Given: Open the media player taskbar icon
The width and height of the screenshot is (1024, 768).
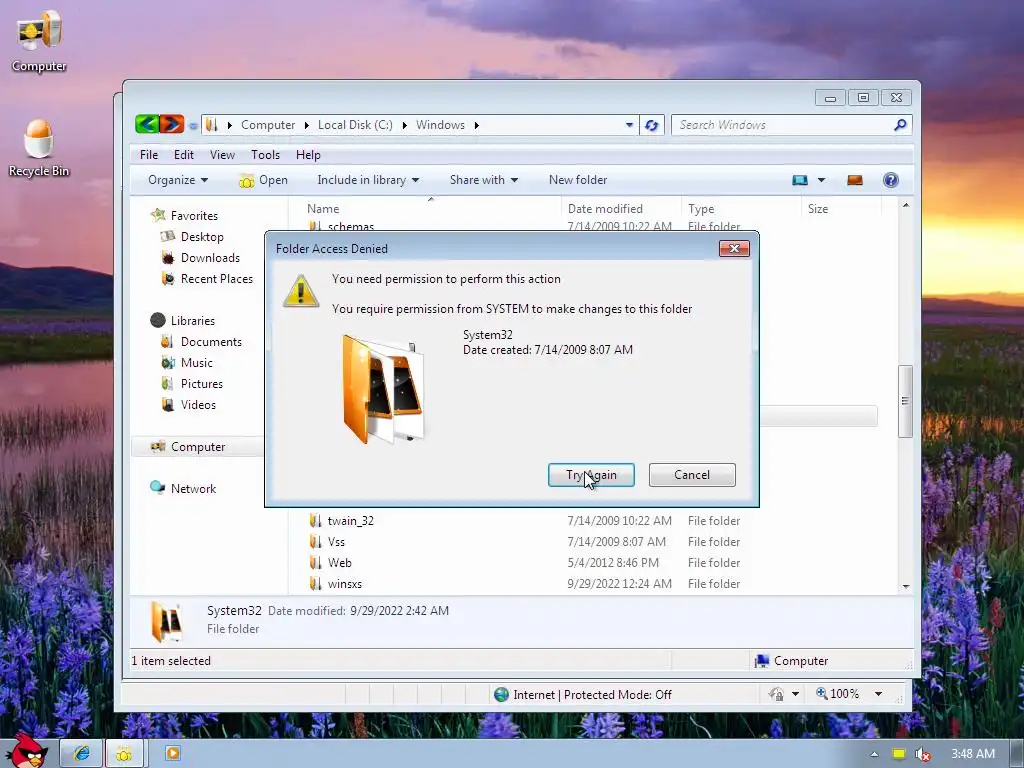Looking at the screenshot, I should [172, 753].
